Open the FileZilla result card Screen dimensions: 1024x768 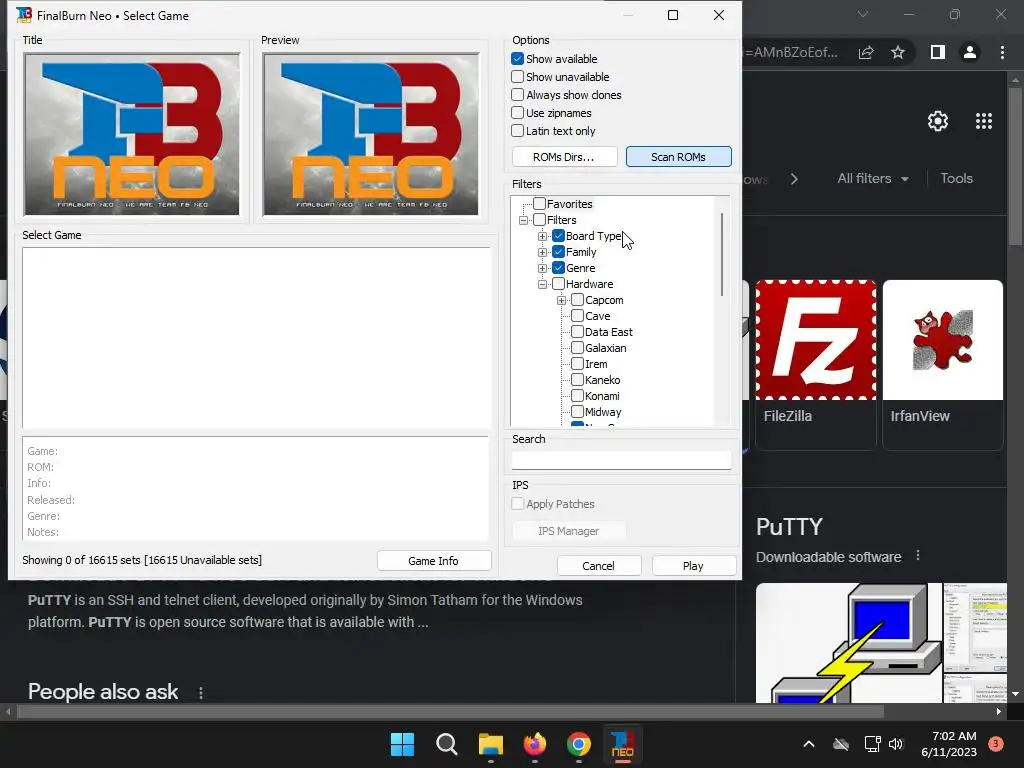(816, 364)
